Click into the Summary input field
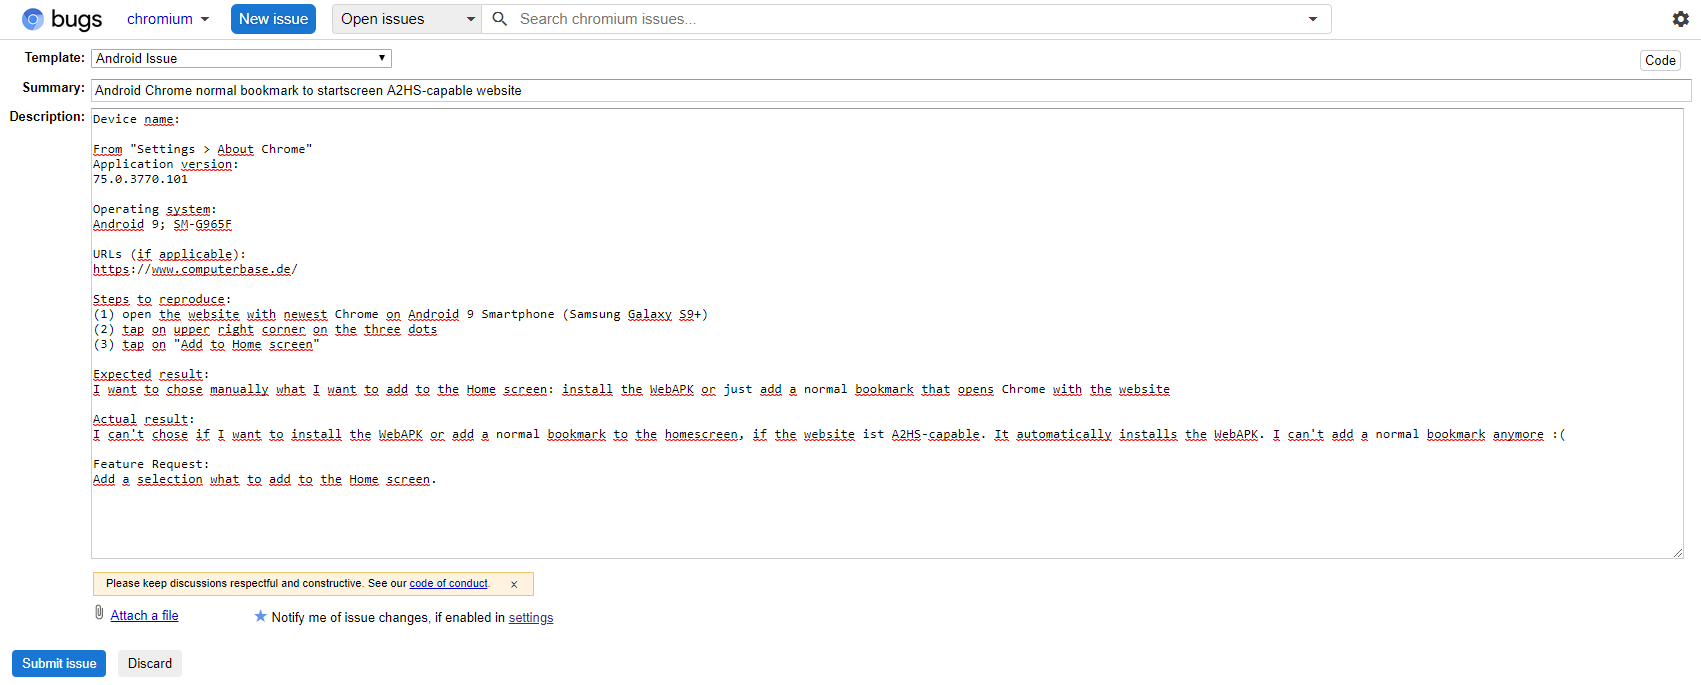Viewport: 1701px width, 685px height. coord(891,90)
